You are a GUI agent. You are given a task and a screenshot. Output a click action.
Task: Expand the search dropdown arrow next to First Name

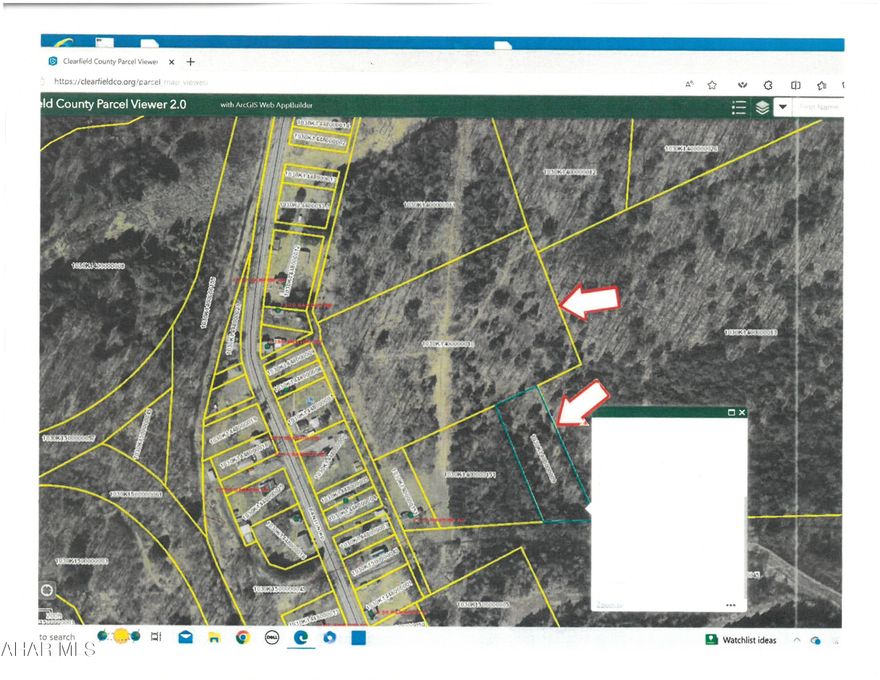pyautogui.click(x=782, y=107)
